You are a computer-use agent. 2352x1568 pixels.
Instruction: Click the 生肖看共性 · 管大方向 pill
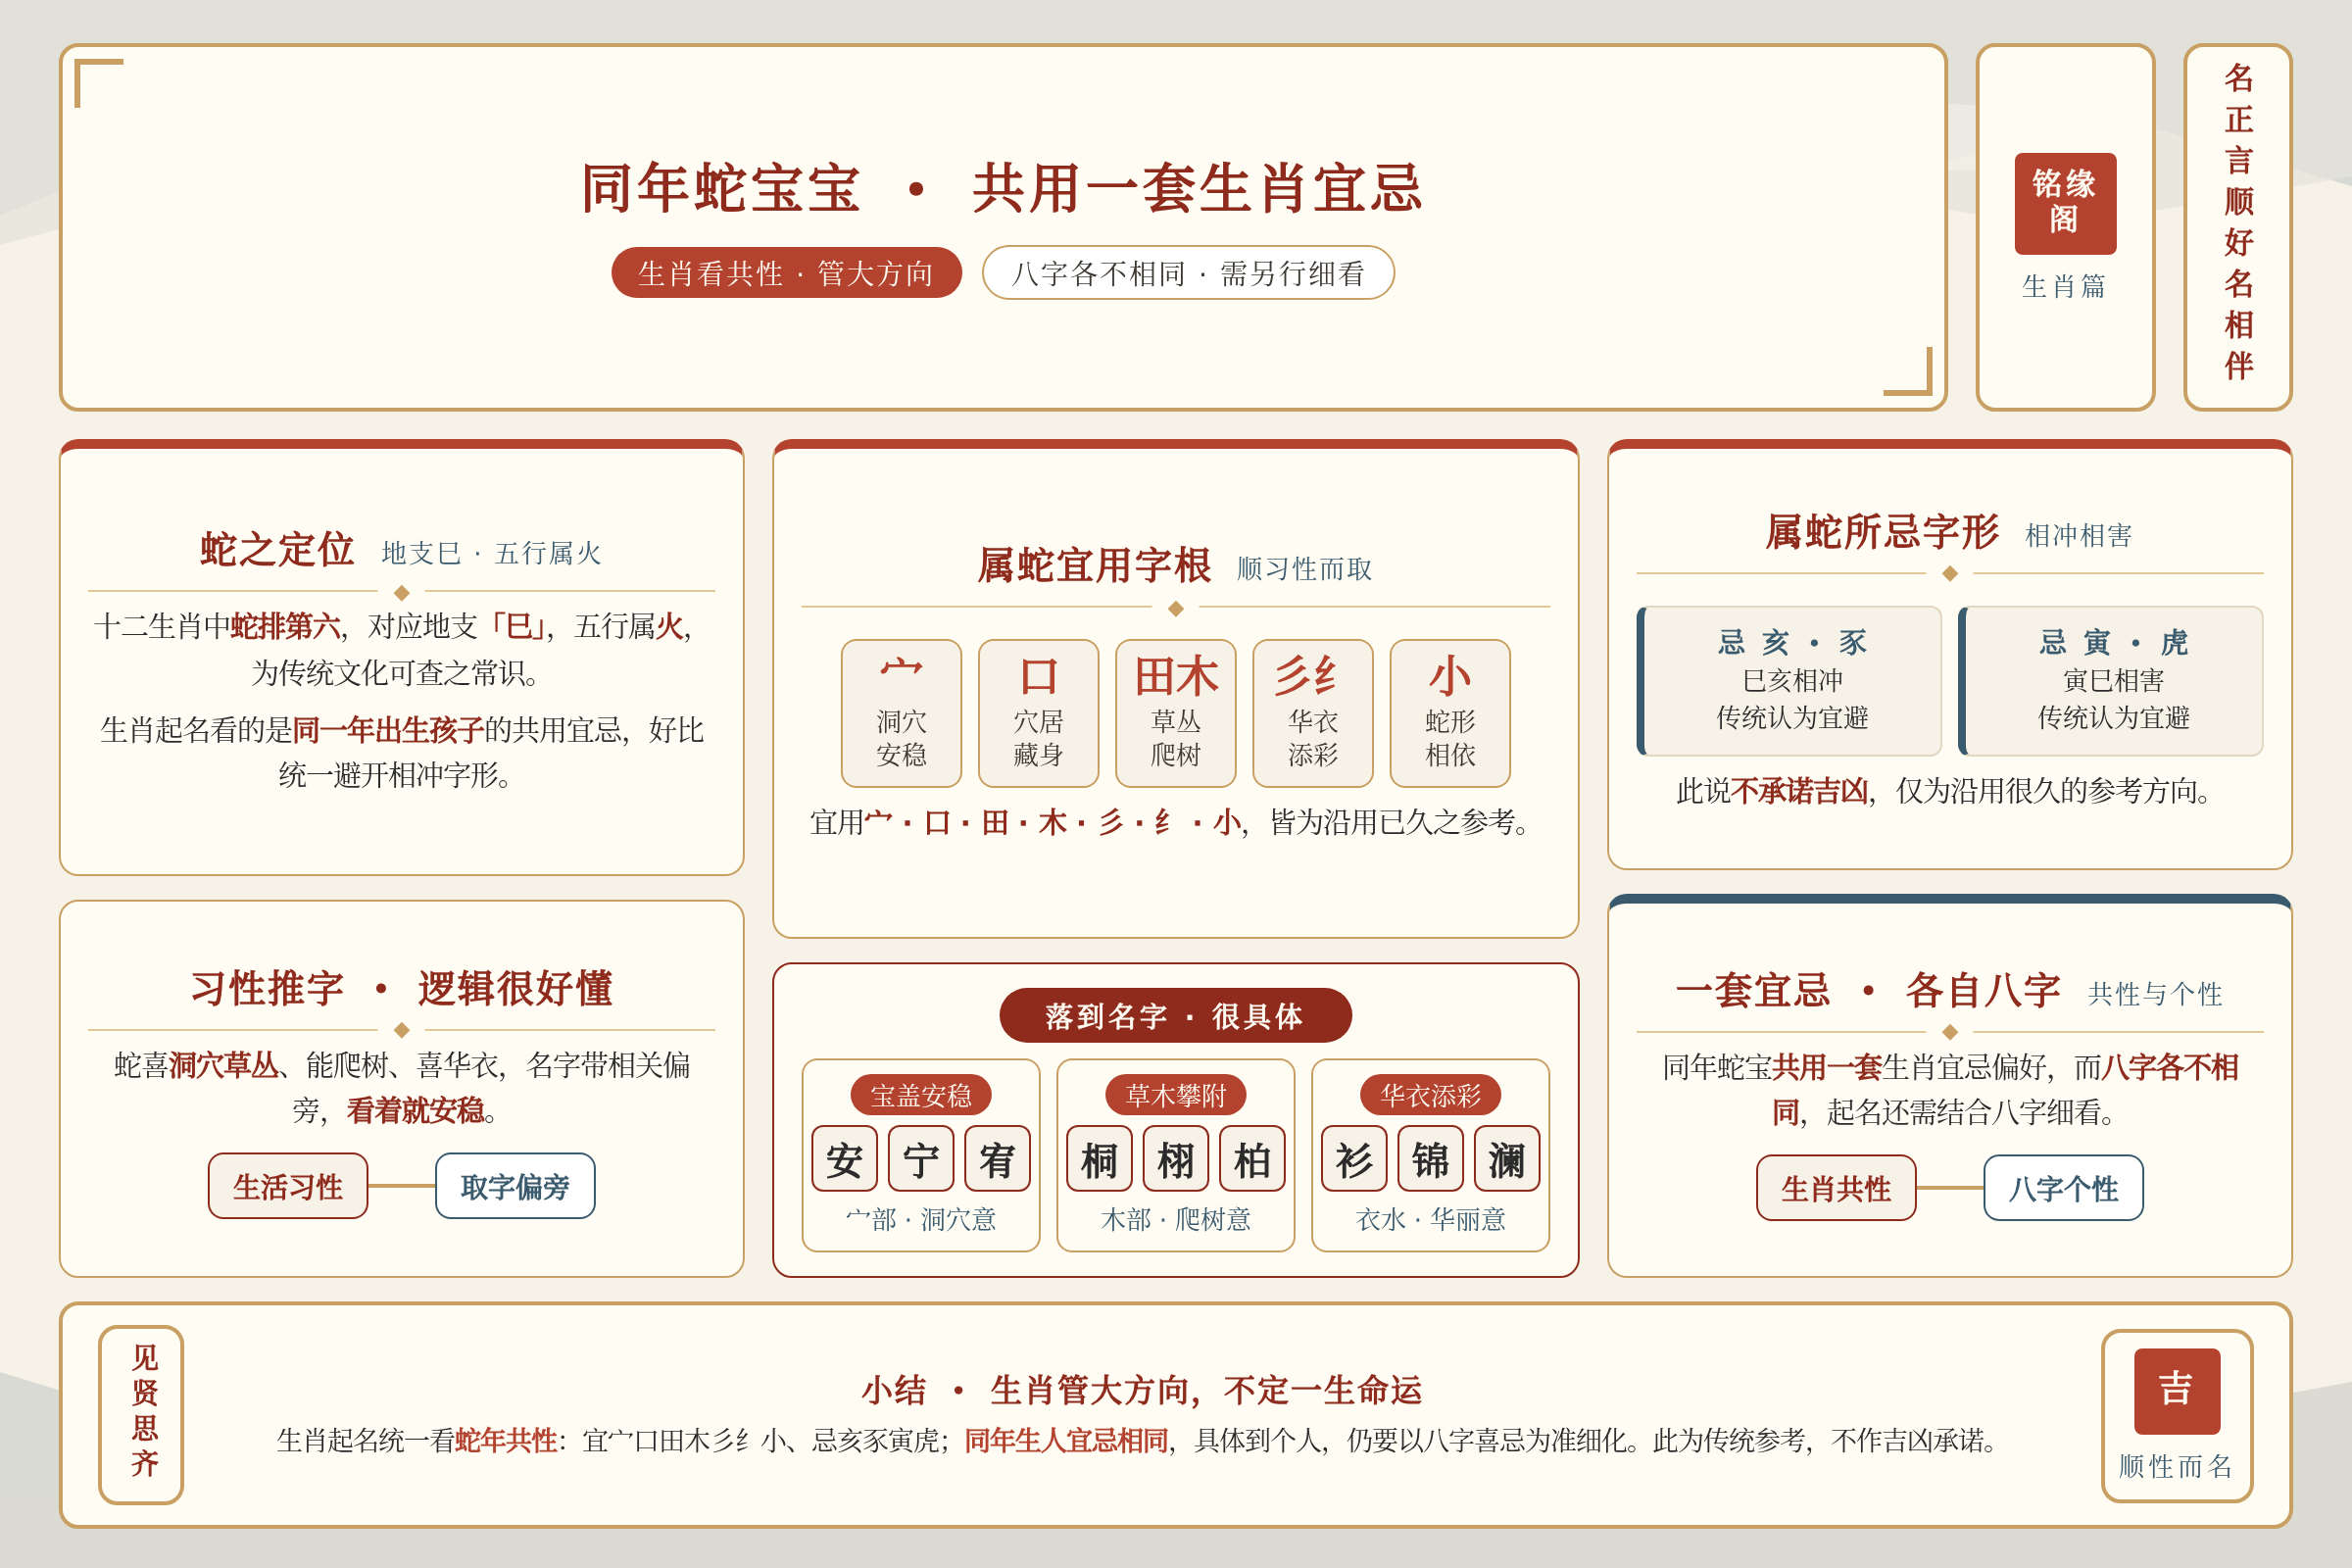pyautogui.click(x=786, y=273)
